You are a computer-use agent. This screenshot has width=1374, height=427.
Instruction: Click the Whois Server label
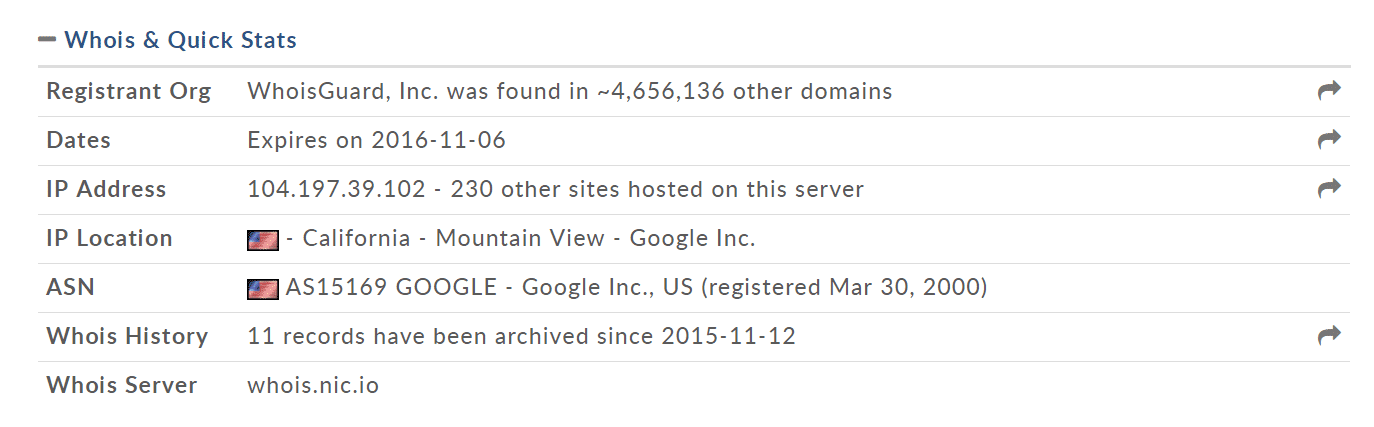point(122,386)
